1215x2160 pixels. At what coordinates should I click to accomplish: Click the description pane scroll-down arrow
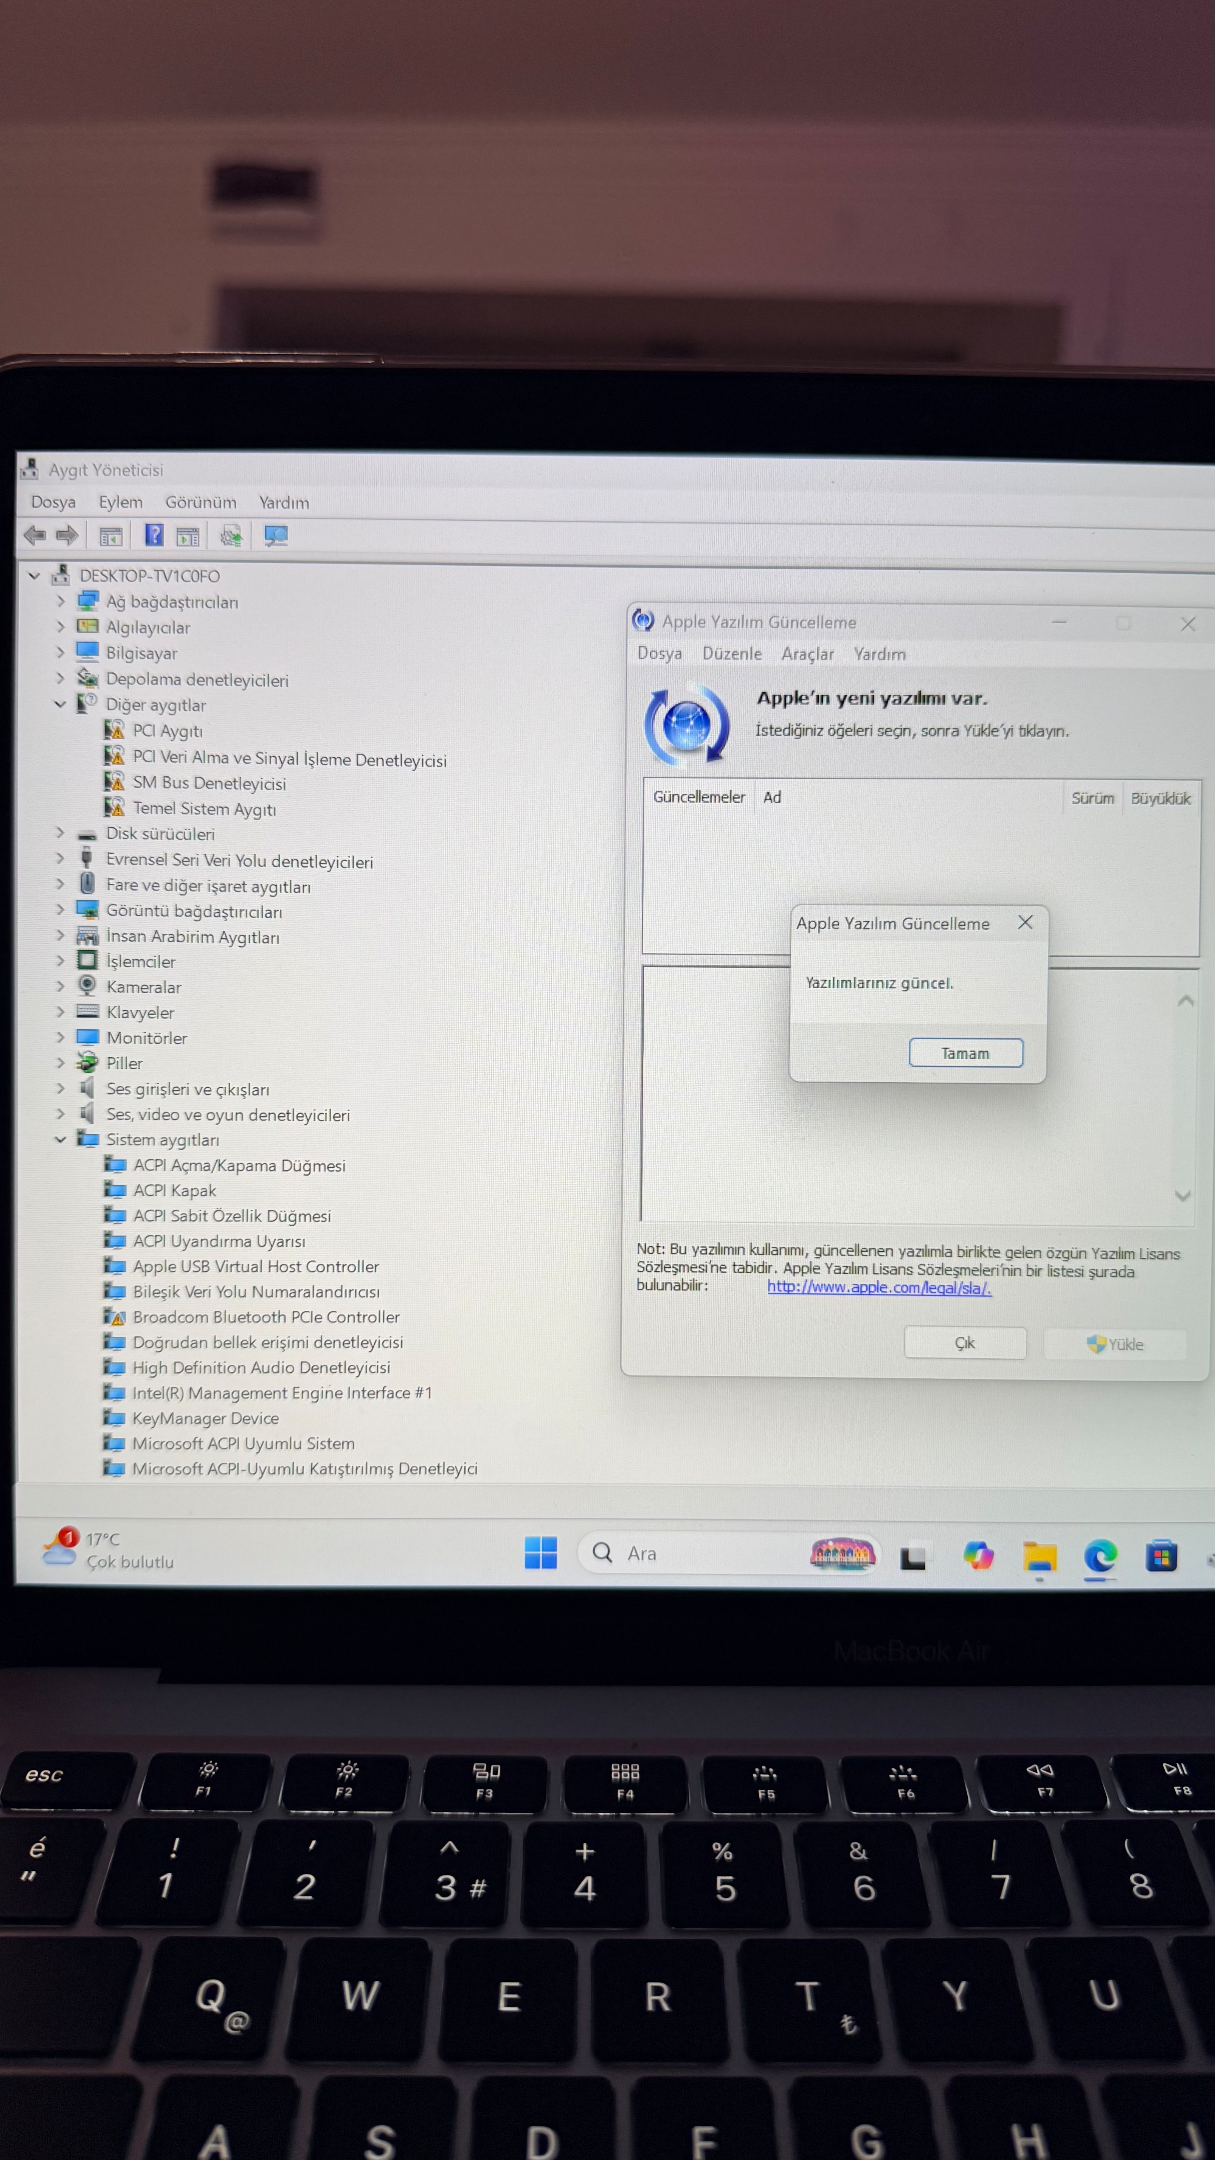[x=1183, y=1196]
